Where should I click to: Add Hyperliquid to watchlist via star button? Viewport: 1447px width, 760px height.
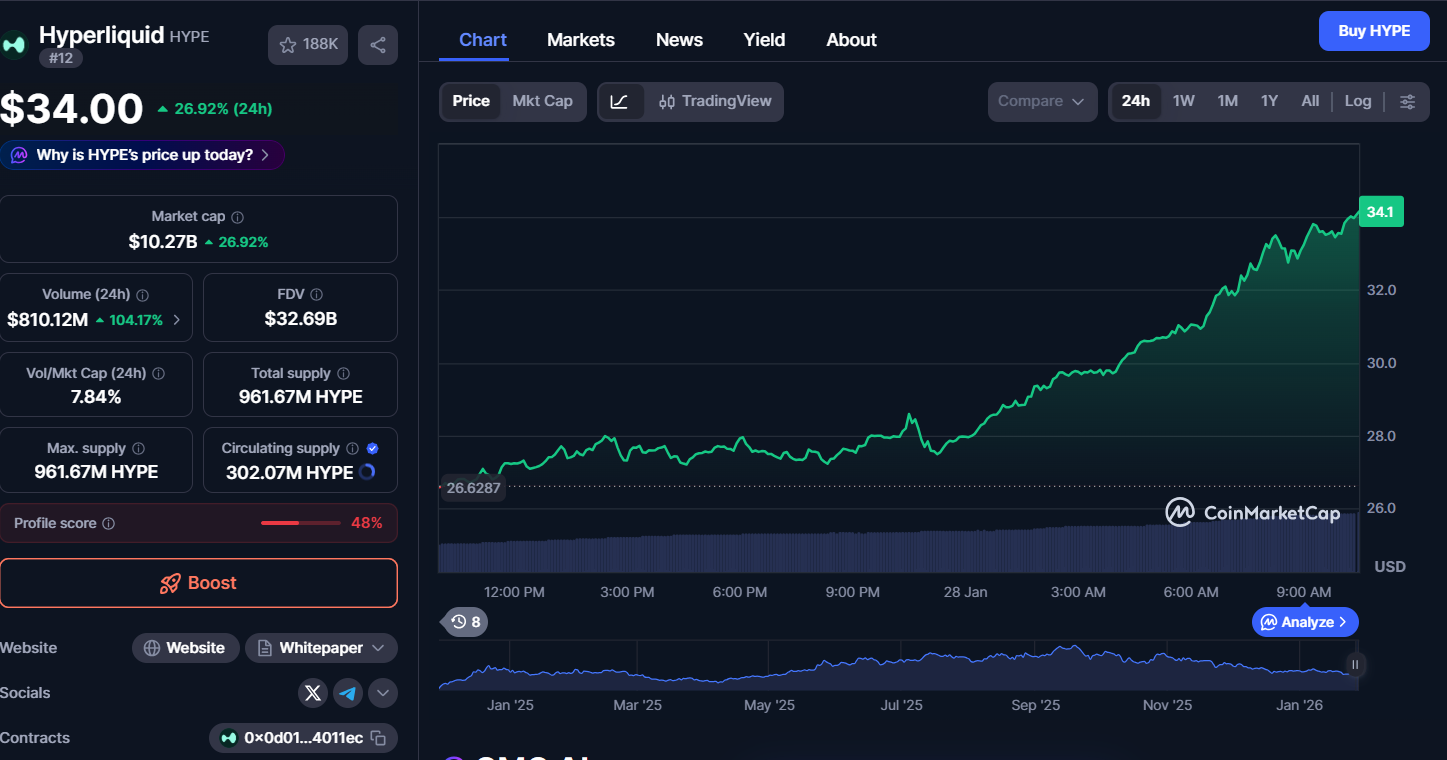click(x=308, y=45)
